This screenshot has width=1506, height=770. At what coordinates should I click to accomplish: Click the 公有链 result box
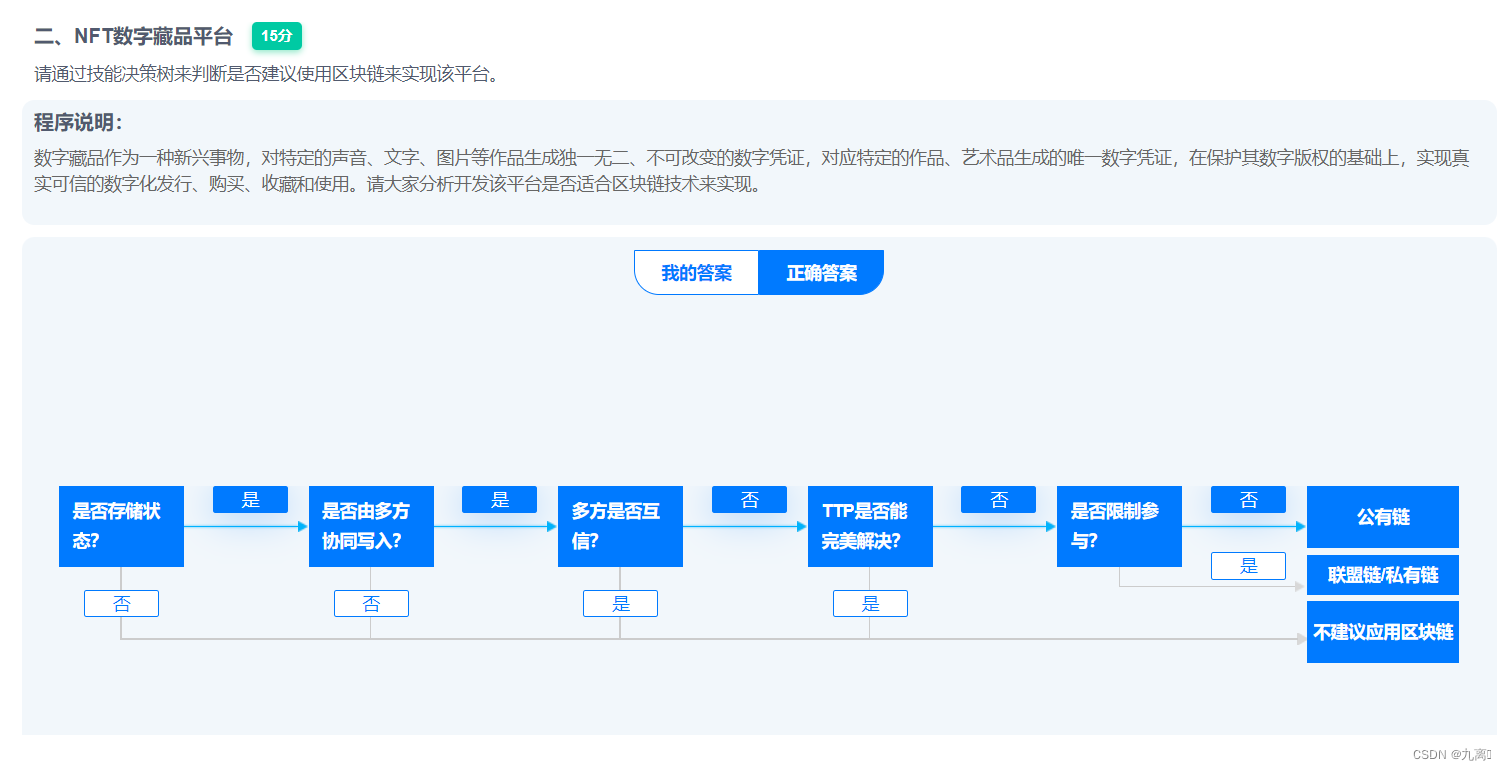(1382, 517)
